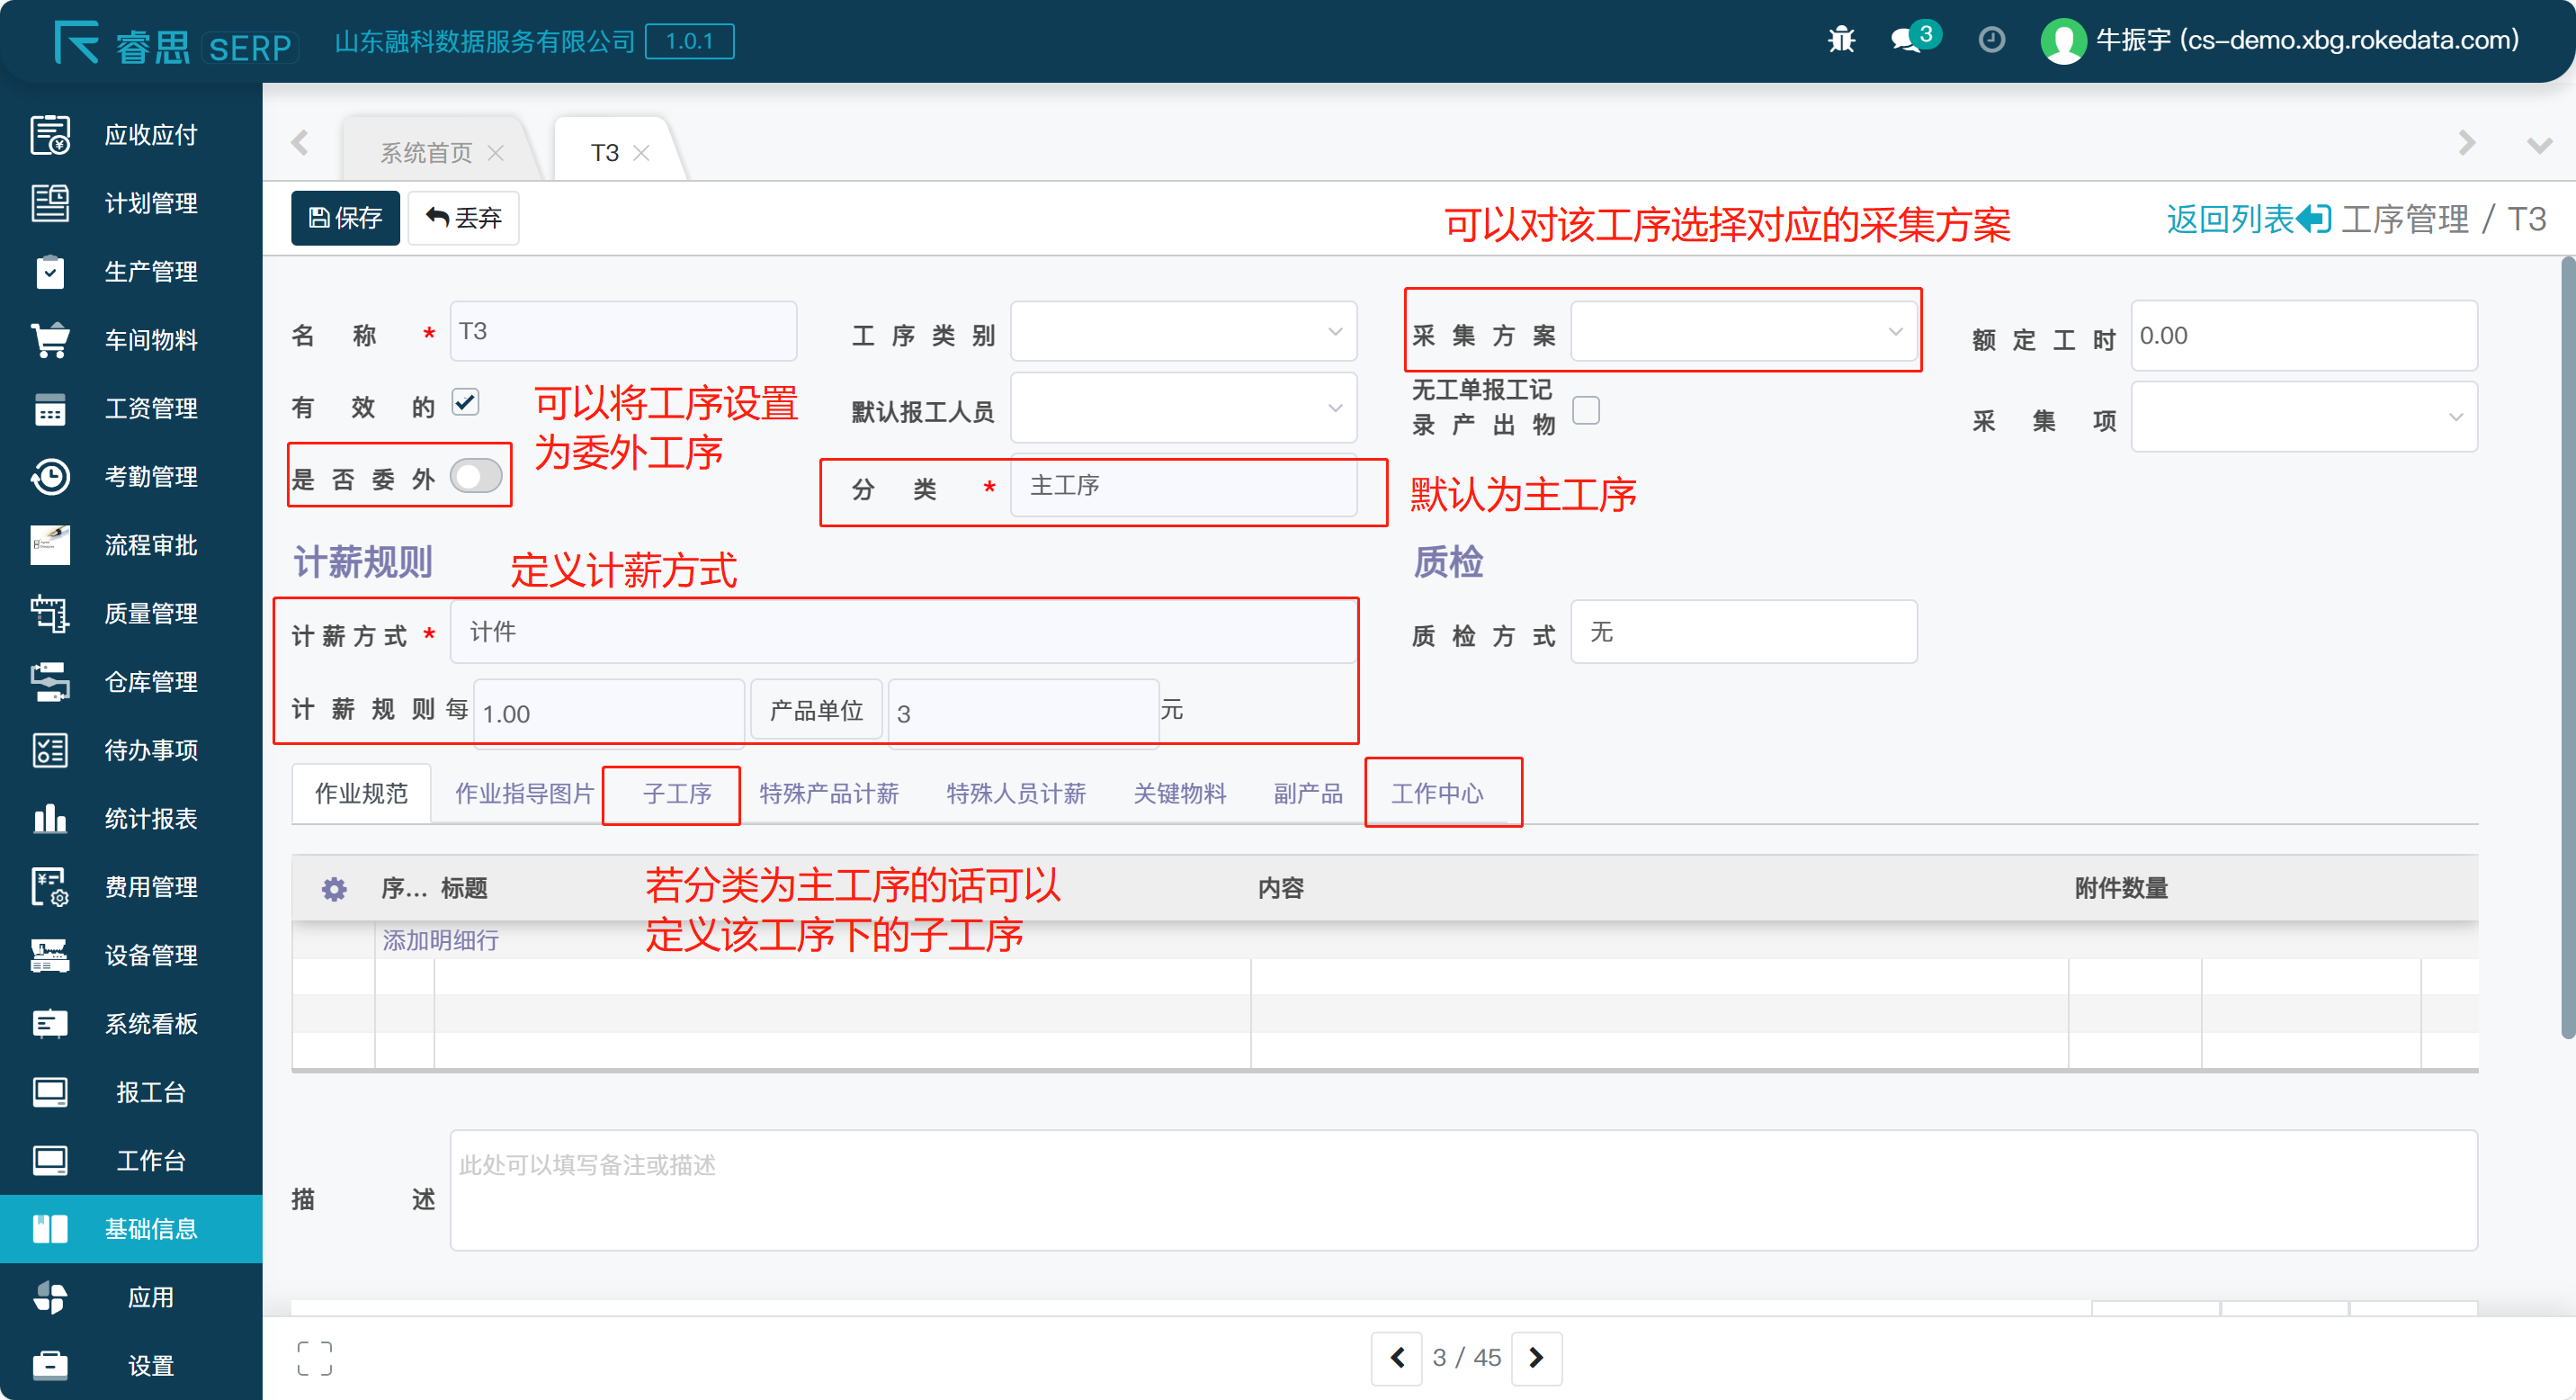Switch to the 子工序 tab

tap(677, 794)
